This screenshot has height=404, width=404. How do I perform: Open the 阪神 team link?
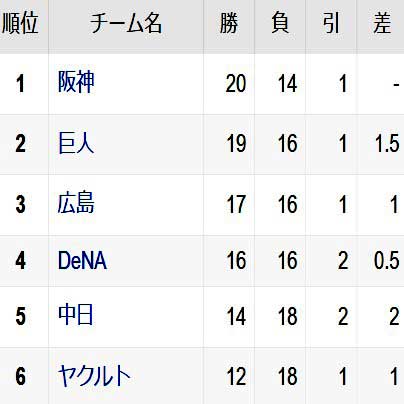pos(76,82)
